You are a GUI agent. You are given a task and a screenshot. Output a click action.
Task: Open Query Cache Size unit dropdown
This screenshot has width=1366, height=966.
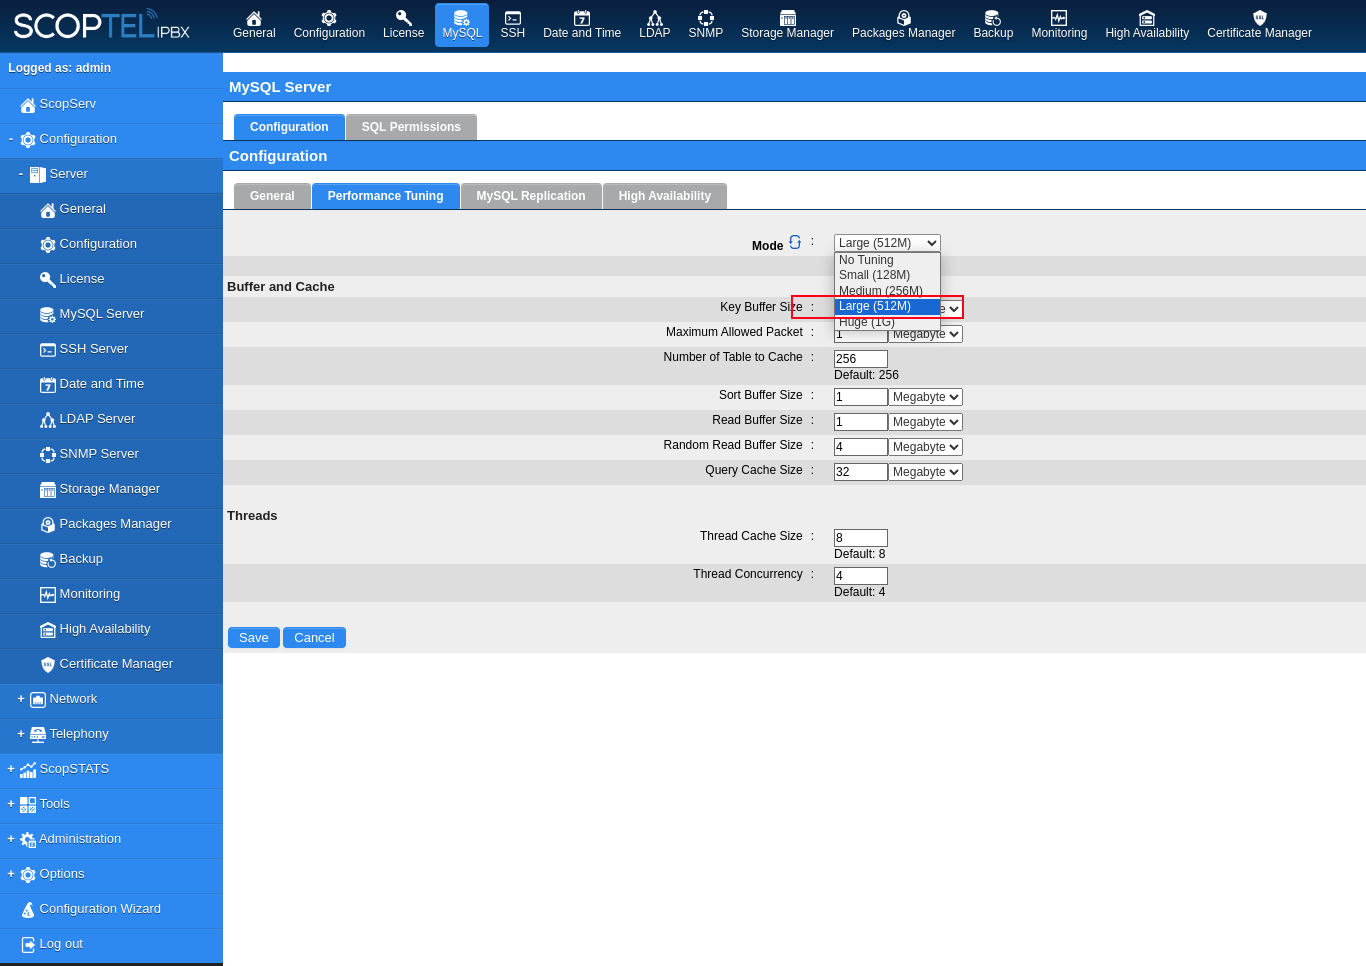click(925, 472)
